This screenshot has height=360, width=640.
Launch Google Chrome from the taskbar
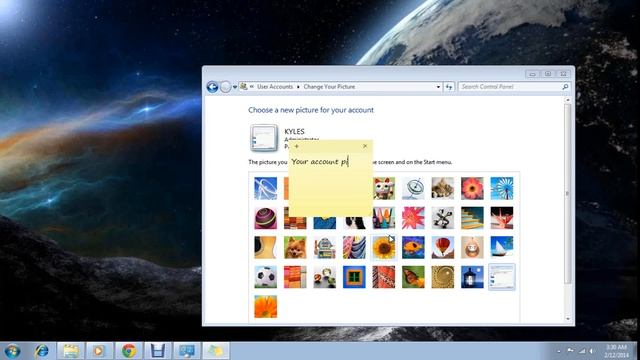pos(129,351)
